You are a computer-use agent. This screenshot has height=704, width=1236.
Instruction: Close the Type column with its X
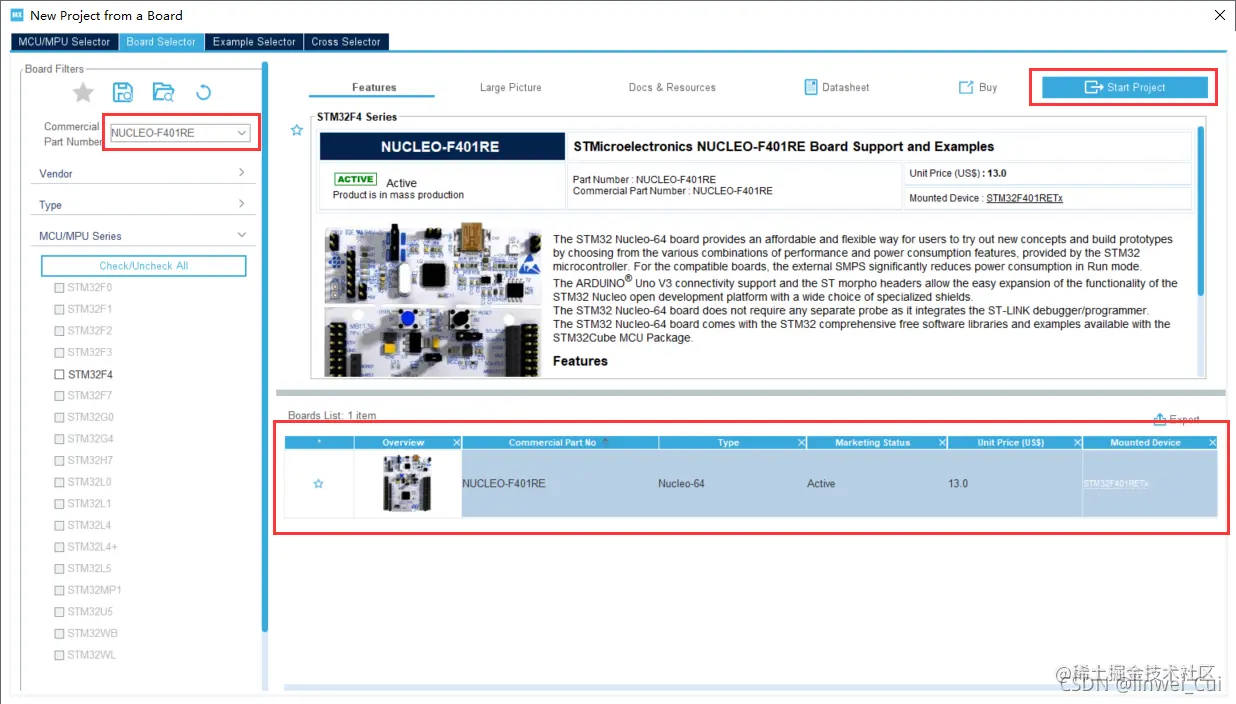tap(801, 442)
